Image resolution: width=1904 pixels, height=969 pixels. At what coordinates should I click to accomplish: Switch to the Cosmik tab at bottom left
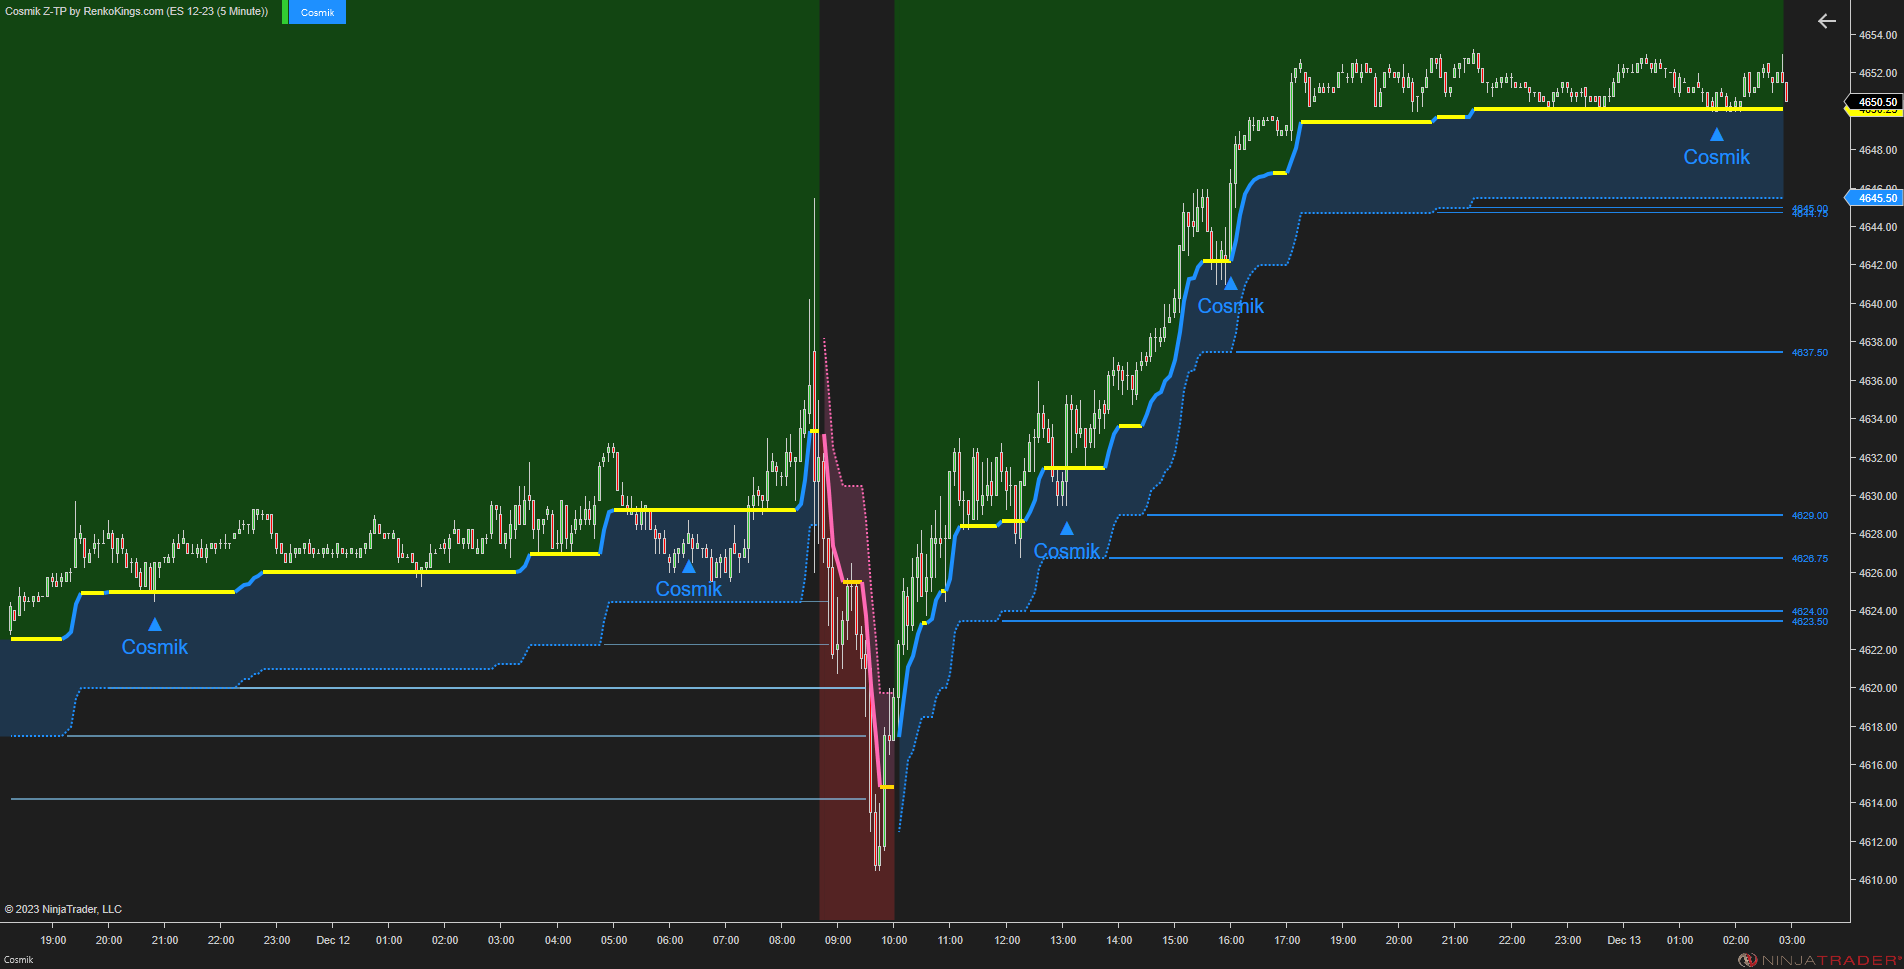pos(19,957)
